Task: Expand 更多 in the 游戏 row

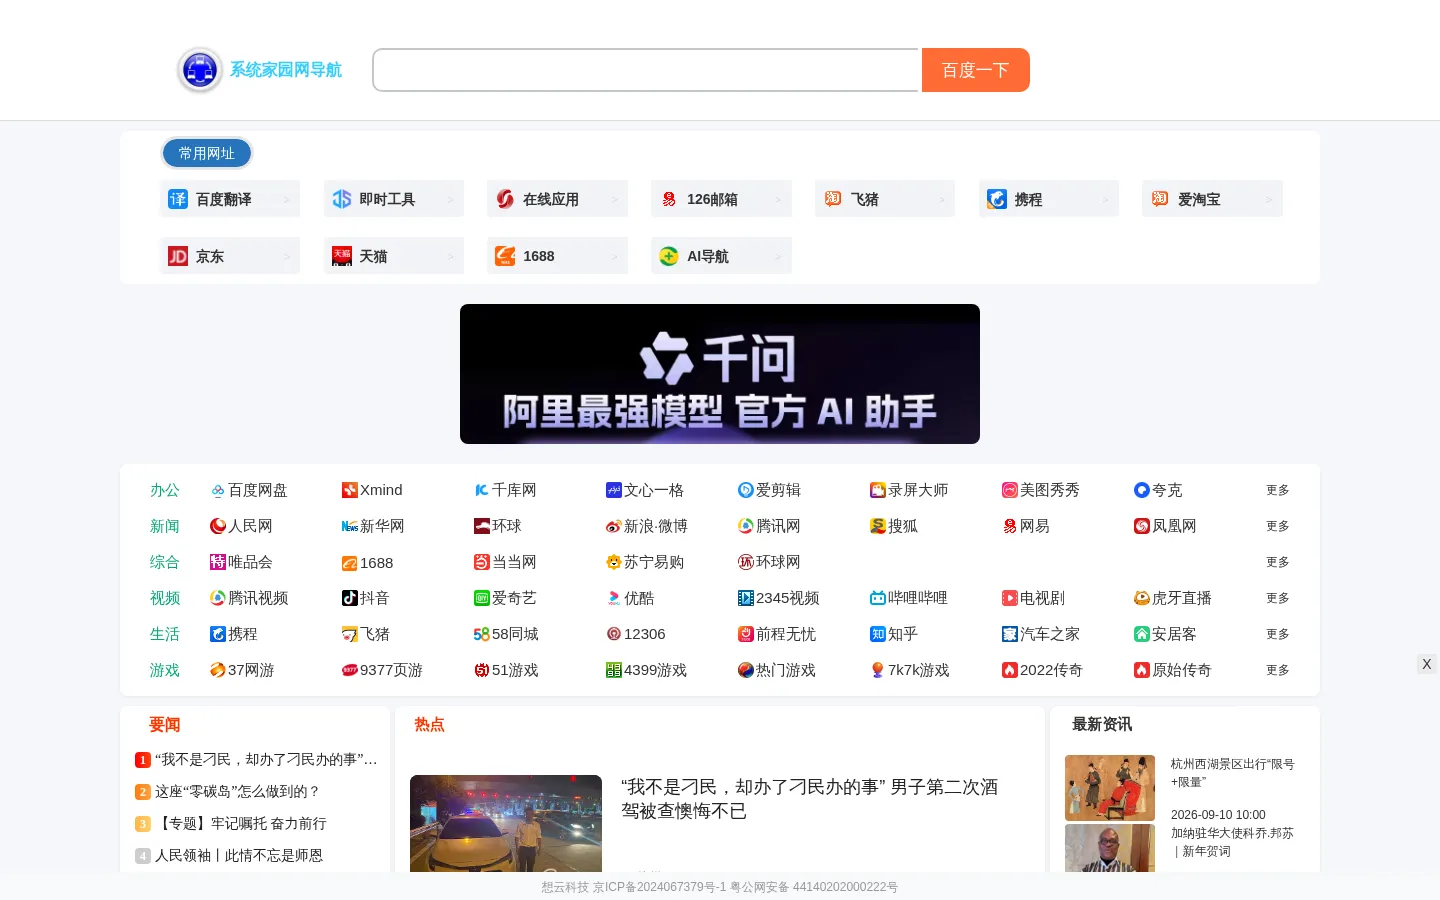Action: coord(1278,670)
